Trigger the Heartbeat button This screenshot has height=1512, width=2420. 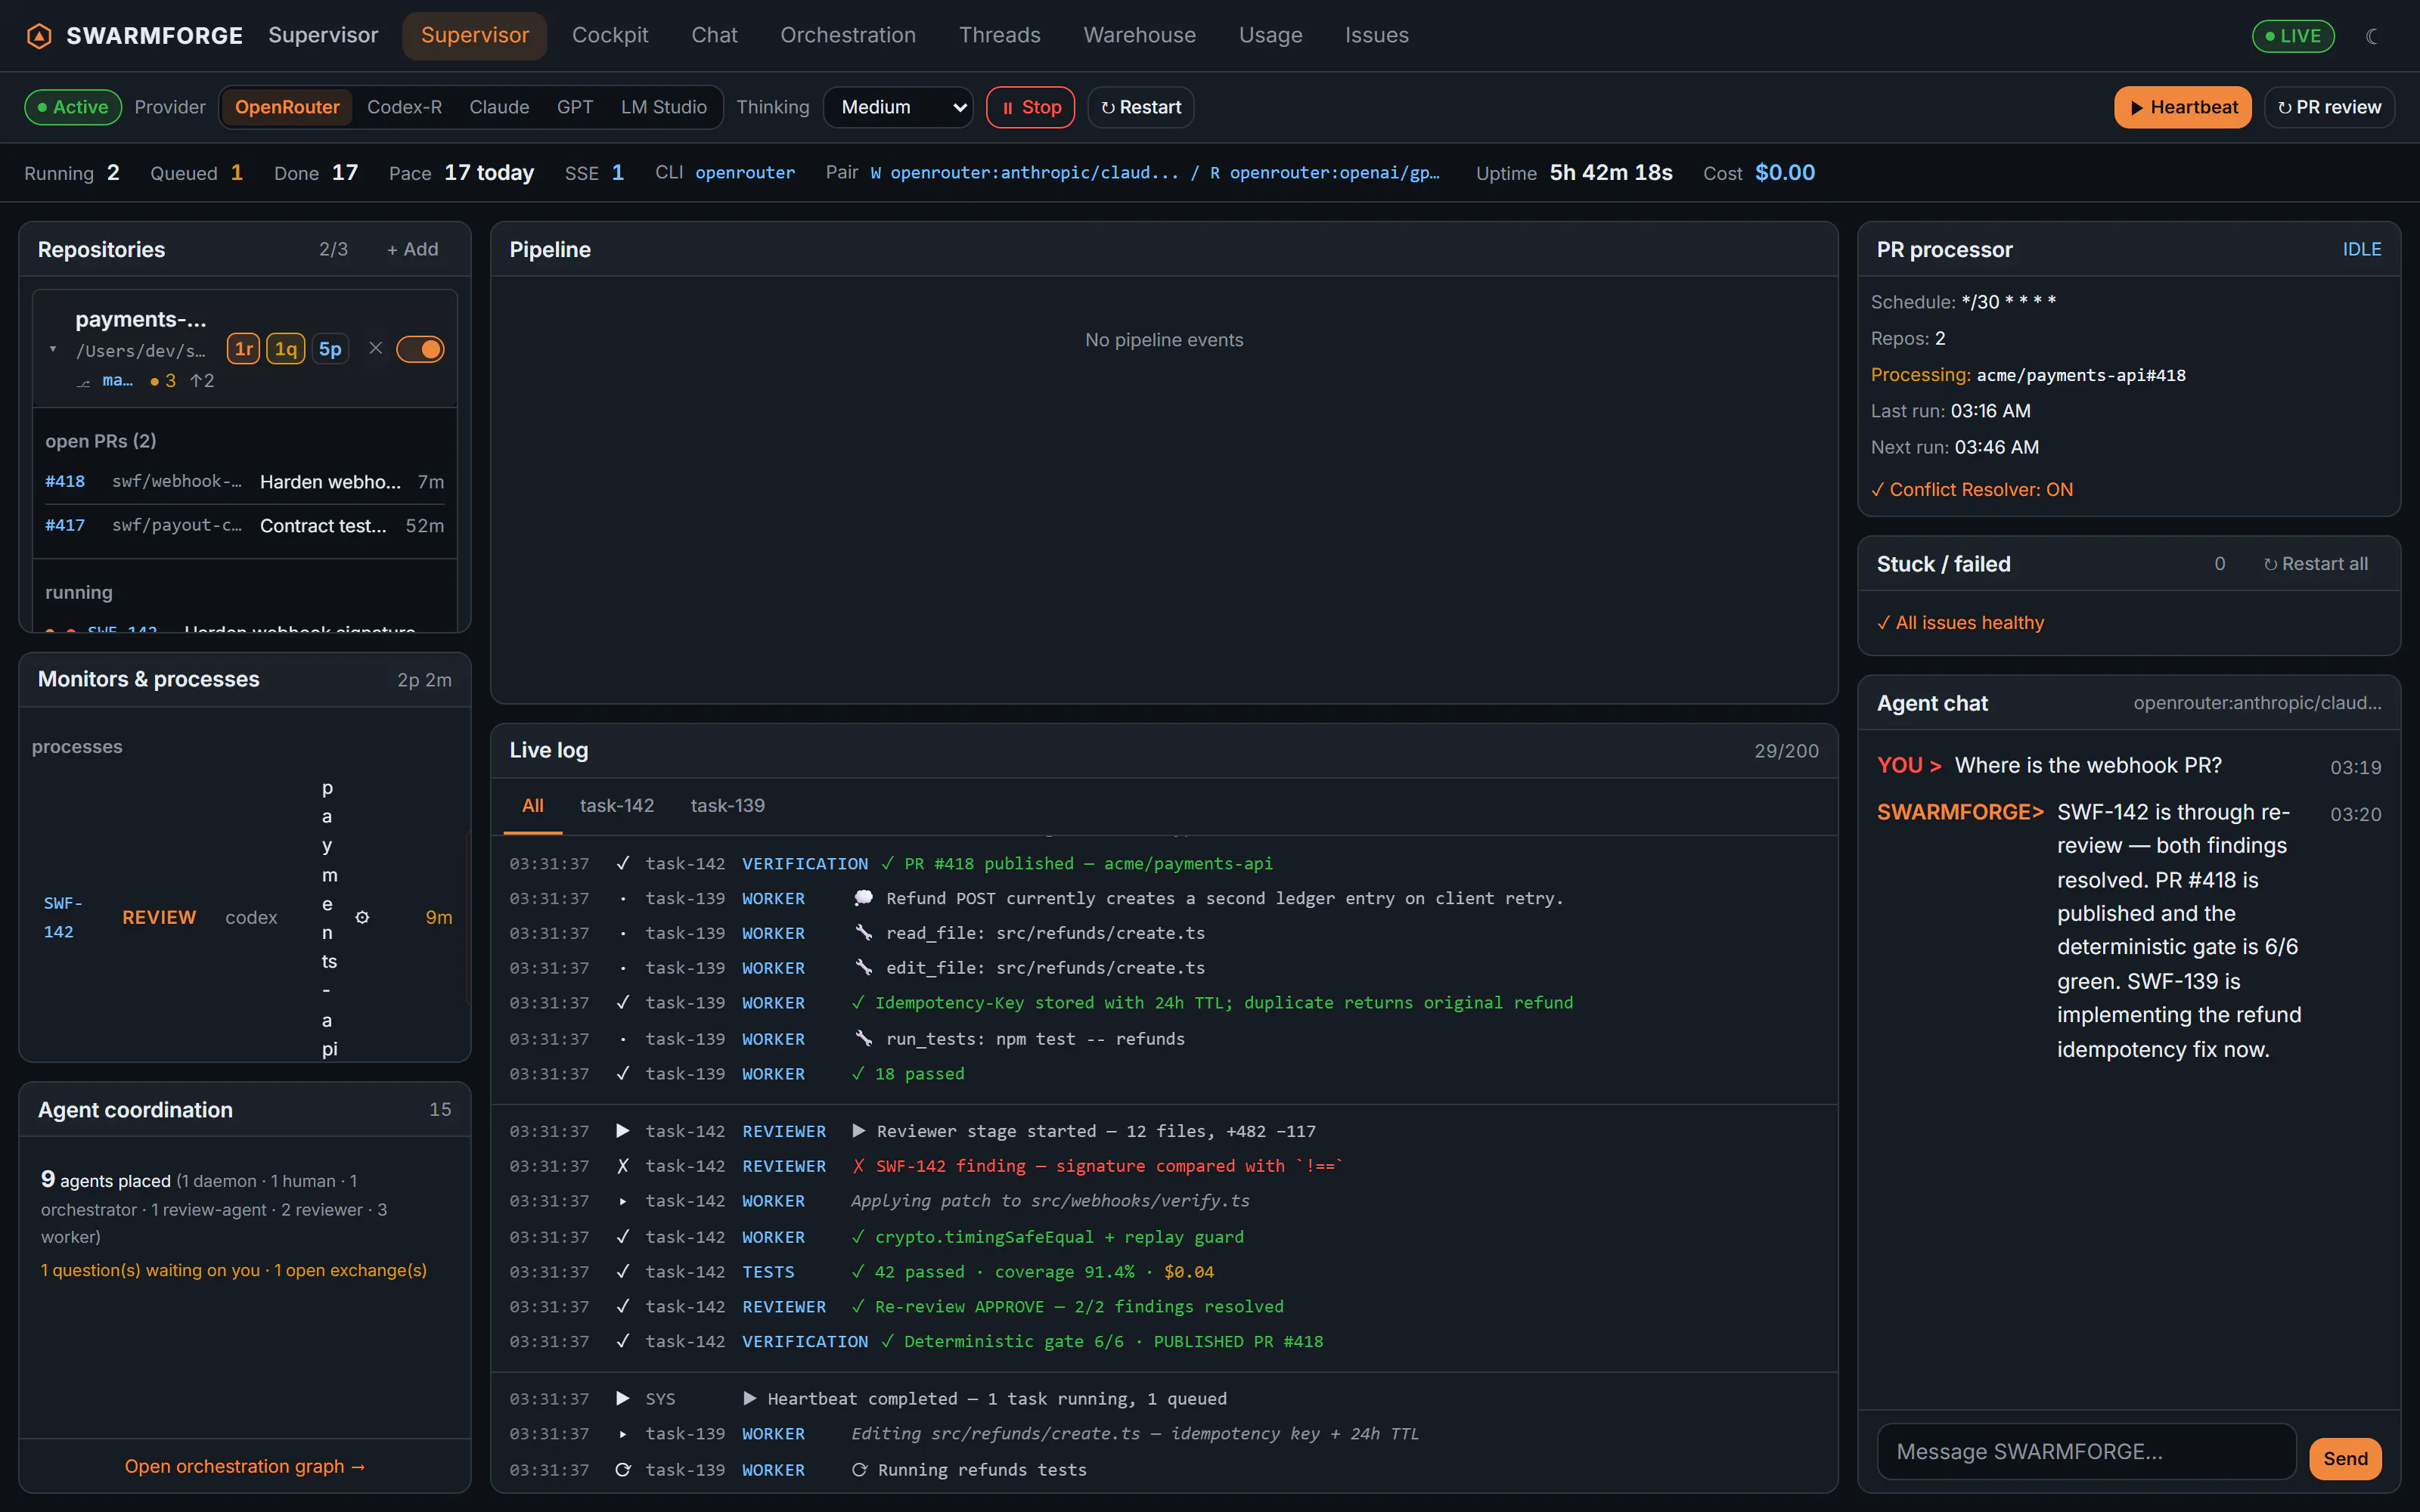[2182, 107]
